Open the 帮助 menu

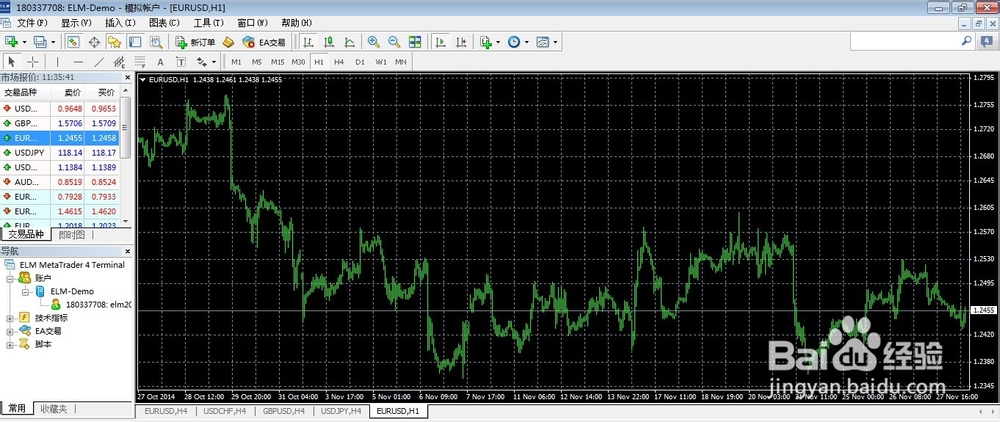pyautogui.click(x=297, y=23)
